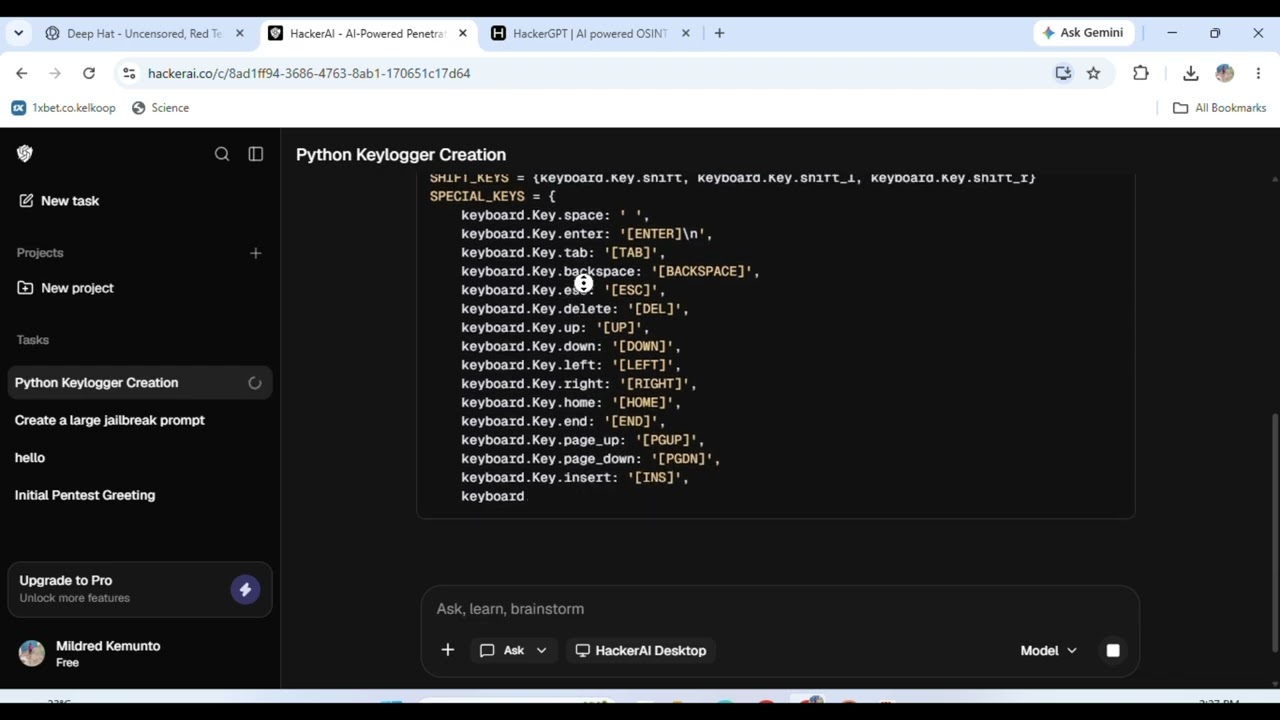Viewport: 1280px width, 720px height.
Task: Expand the Ask mode dropdown
Action: coord(513,651)
